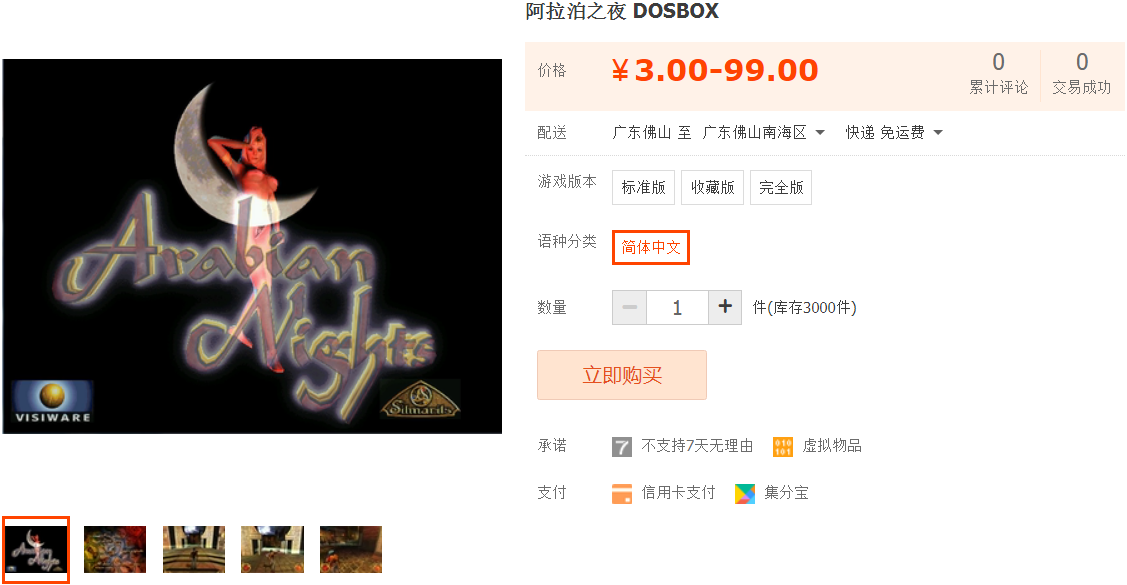Click the colorful 集分宝 icon
This screenshot has width=1127, height=585.
click(x=745, y=494)
